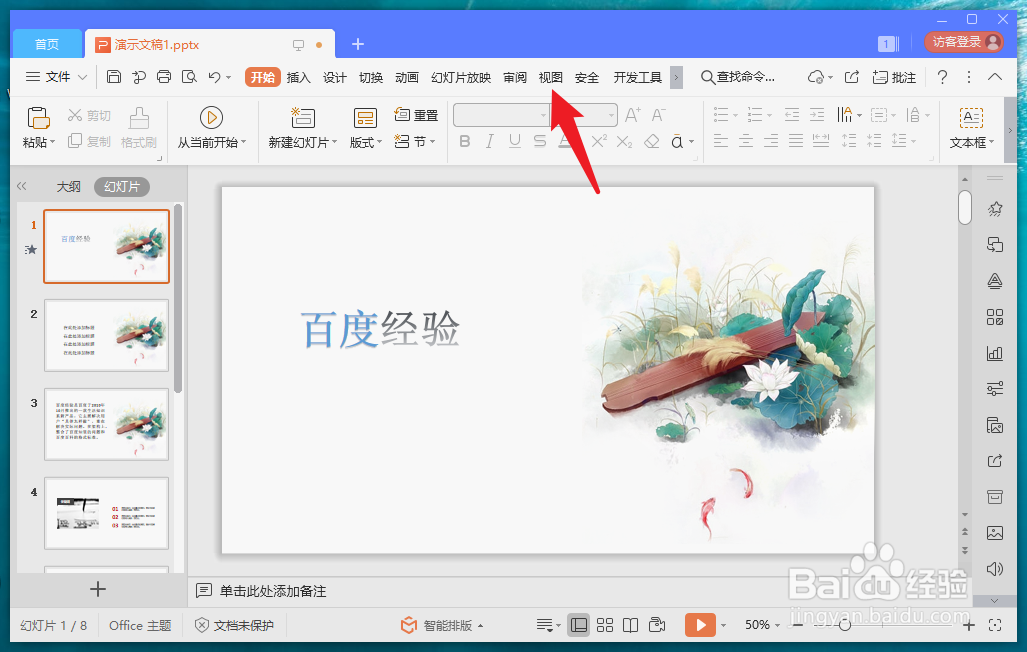
Task: Click the Undo arrow icon
Action: pos(214,77)
